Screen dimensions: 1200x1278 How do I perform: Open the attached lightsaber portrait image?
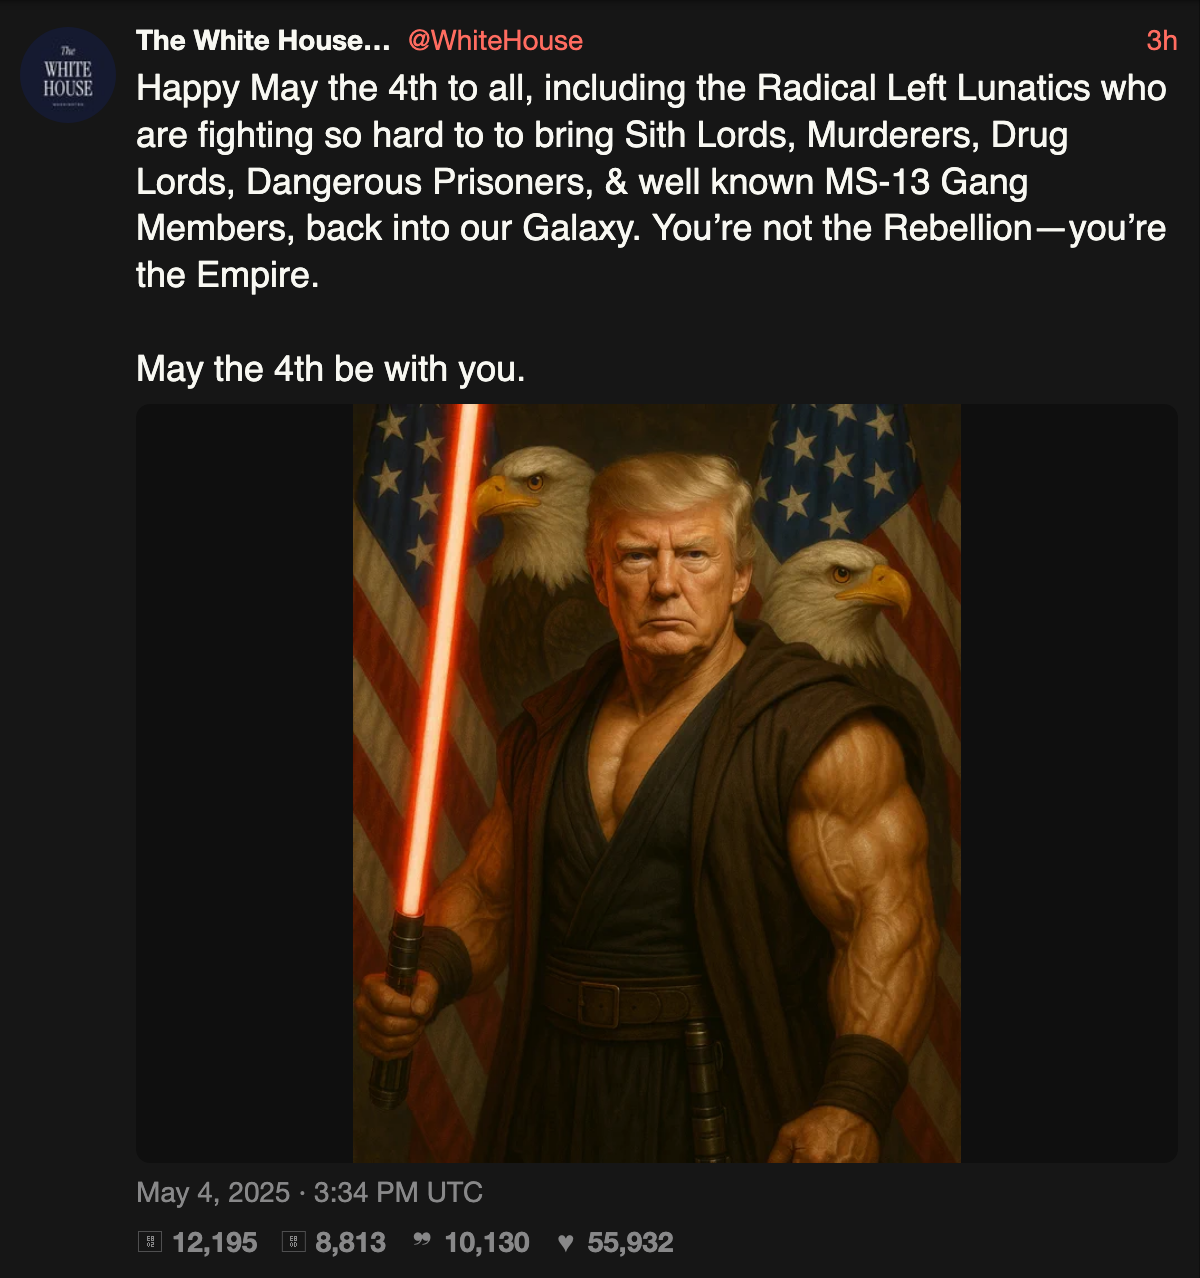(657, 783)
